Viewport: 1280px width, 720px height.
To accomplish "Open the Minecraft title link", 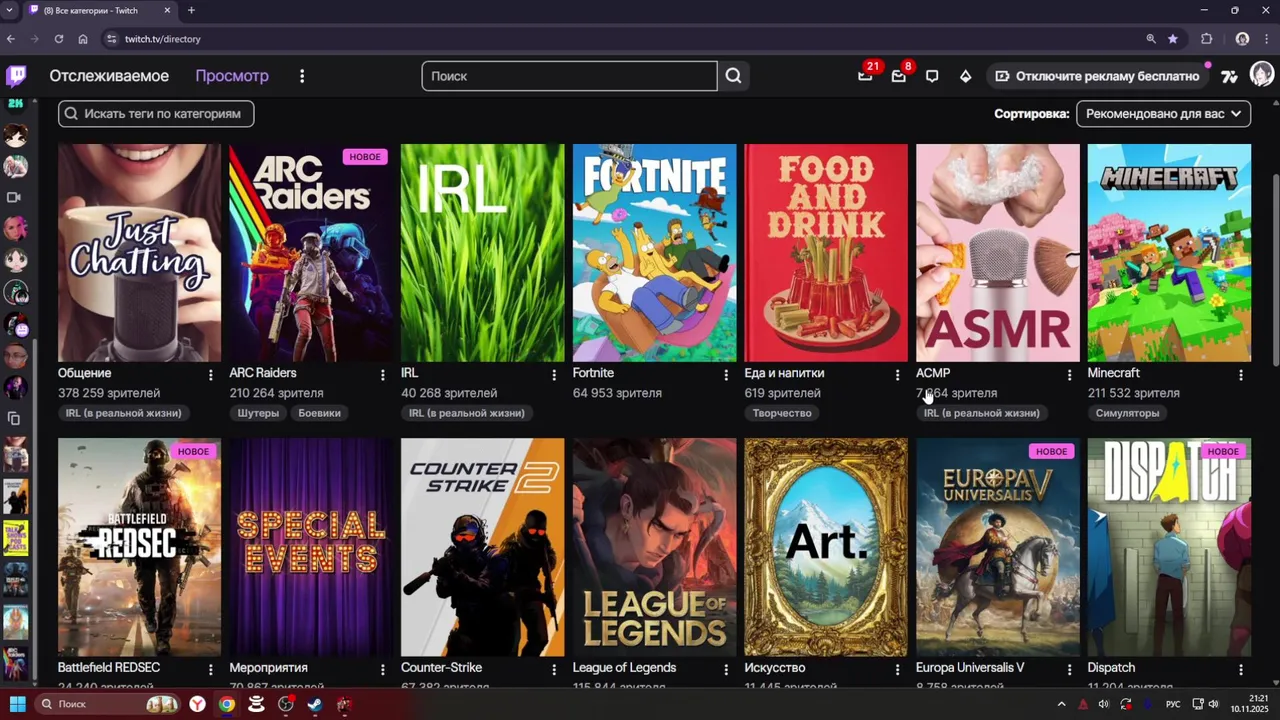I will point(1114,373).
